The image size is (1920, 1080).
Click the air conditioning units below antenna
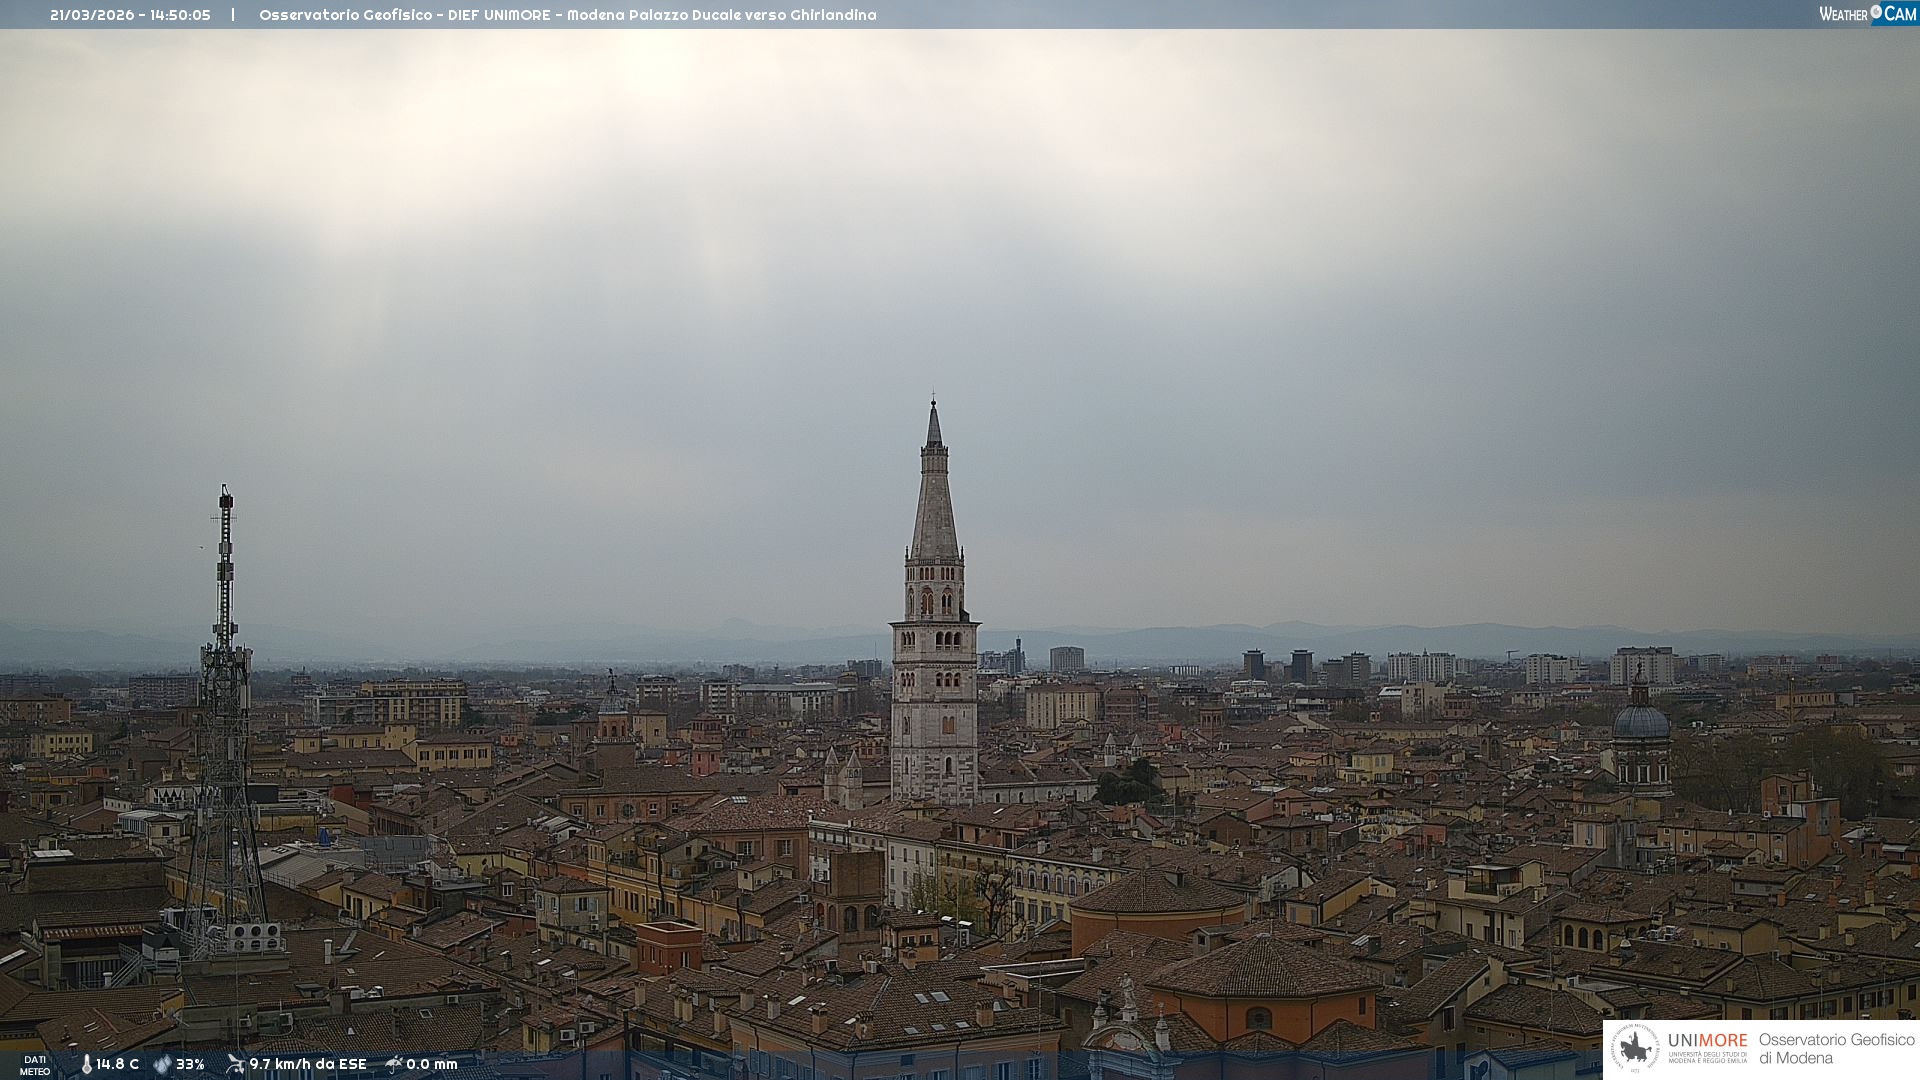[x=254, y=937]
